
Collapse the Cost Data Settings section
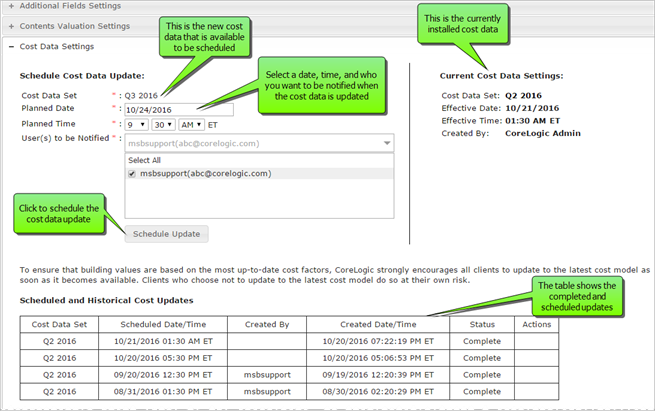tap(56, 46)
